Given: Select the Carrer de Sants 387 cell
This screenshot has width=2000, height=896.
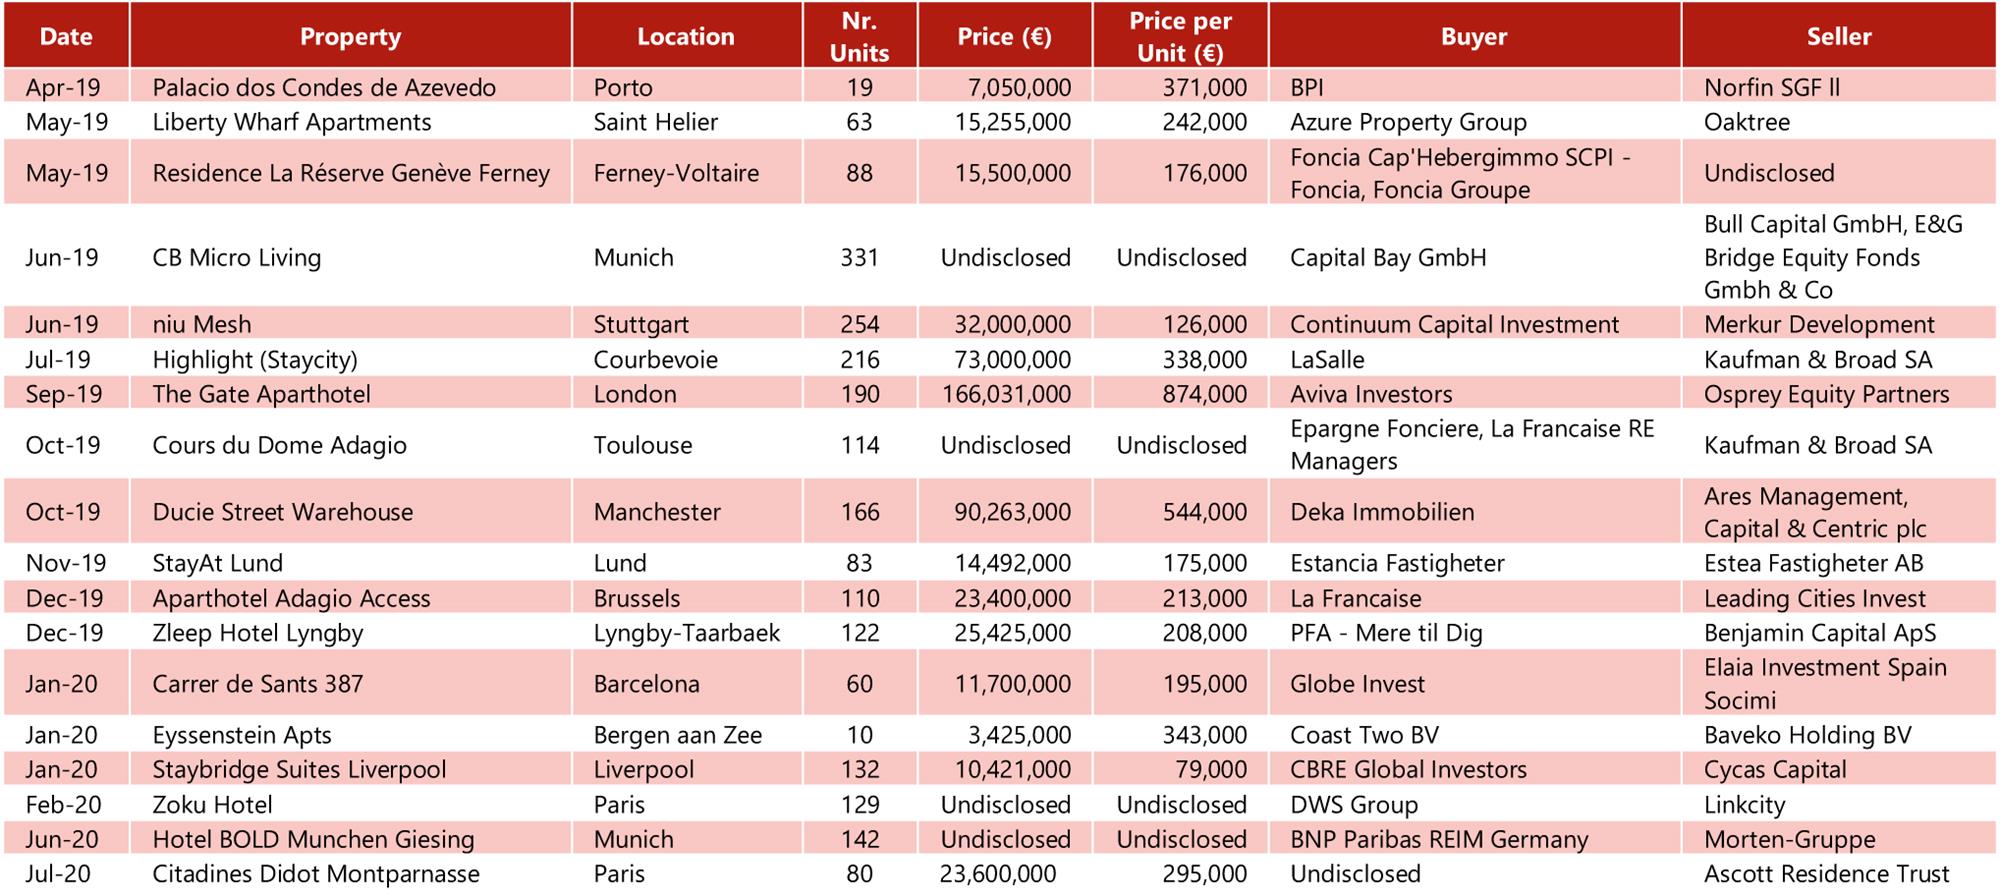Looking at the screenshot, I should (258, 684).
